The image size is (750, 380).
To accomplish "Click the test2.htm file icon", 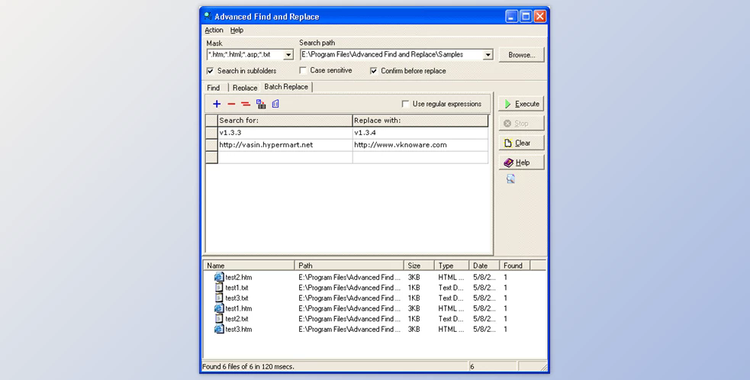I will 219,277.
